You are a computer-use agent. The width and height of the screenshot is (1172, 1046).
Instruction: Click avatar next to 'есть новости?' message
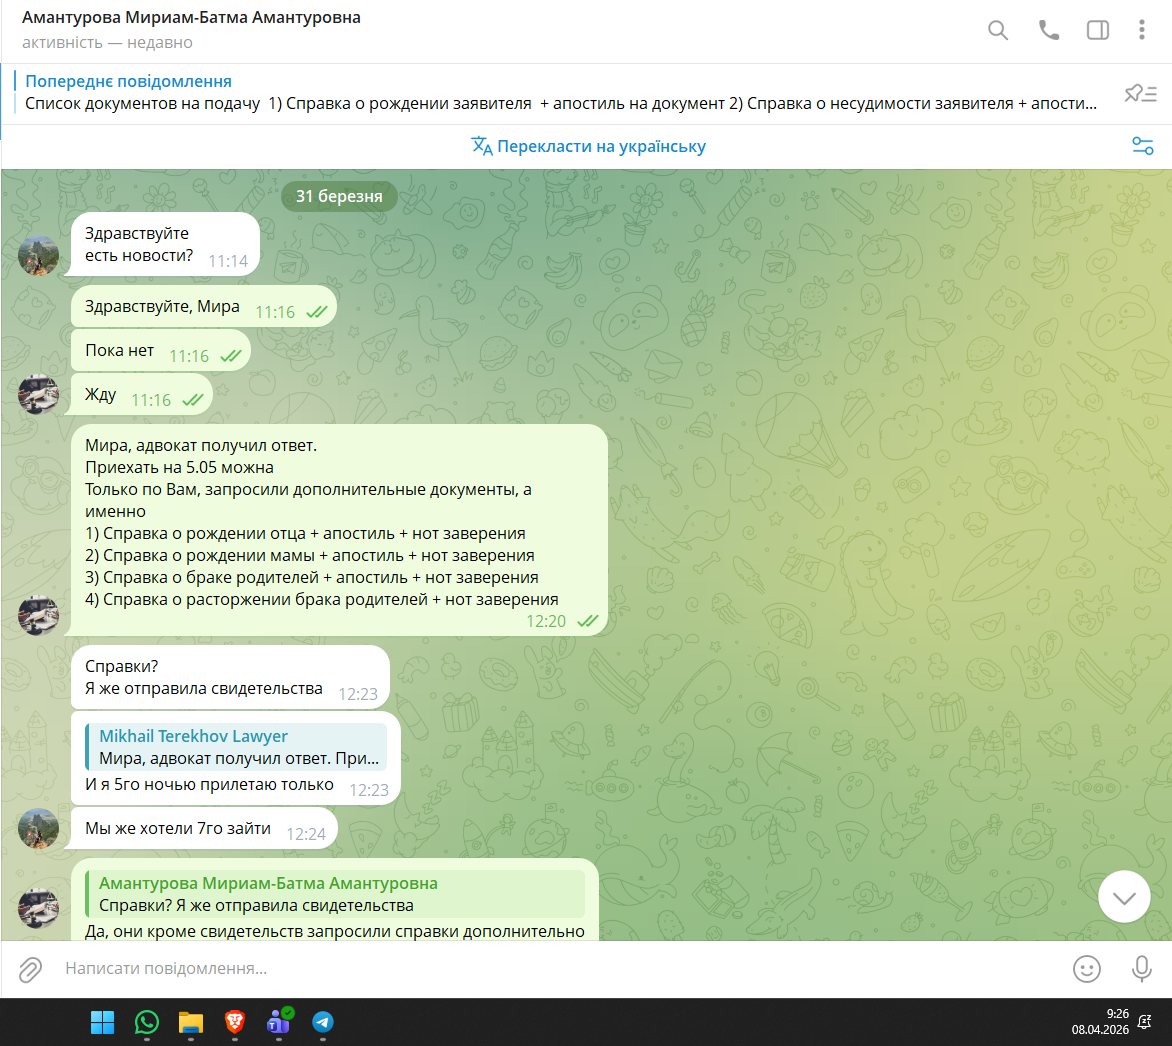38,256
